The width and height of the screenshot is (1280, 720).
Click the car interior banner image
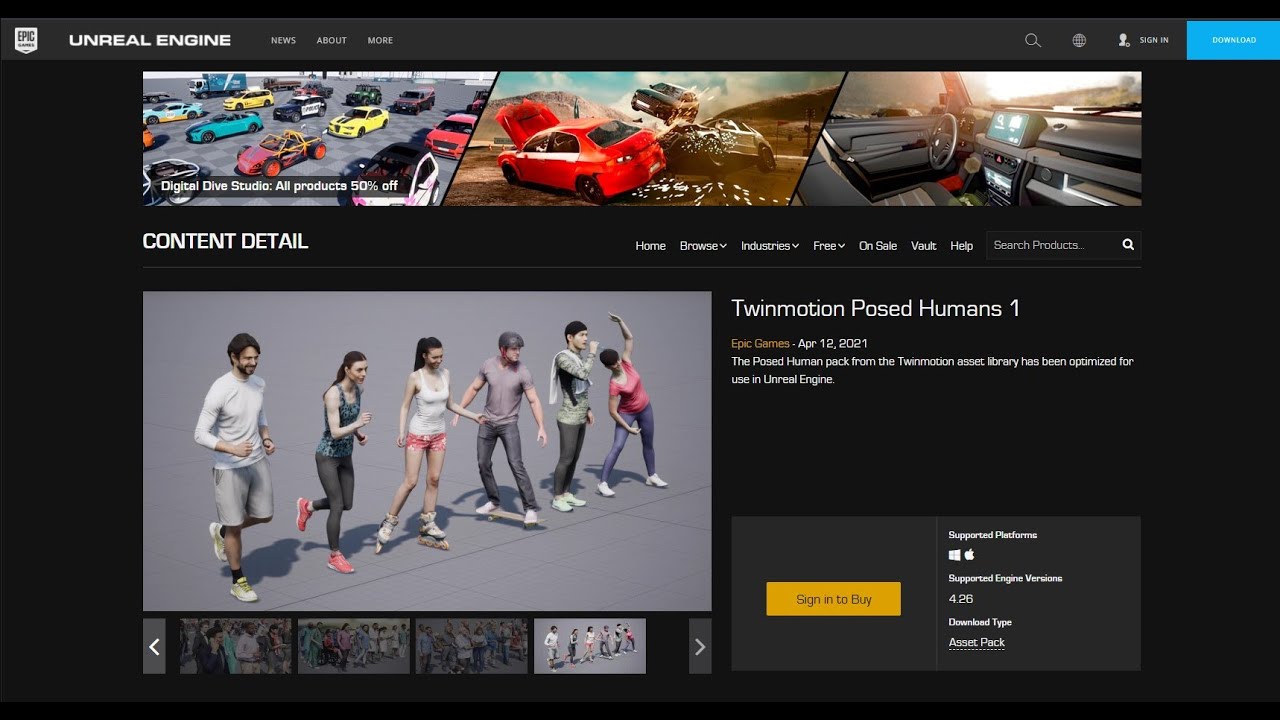click(968, 138)
